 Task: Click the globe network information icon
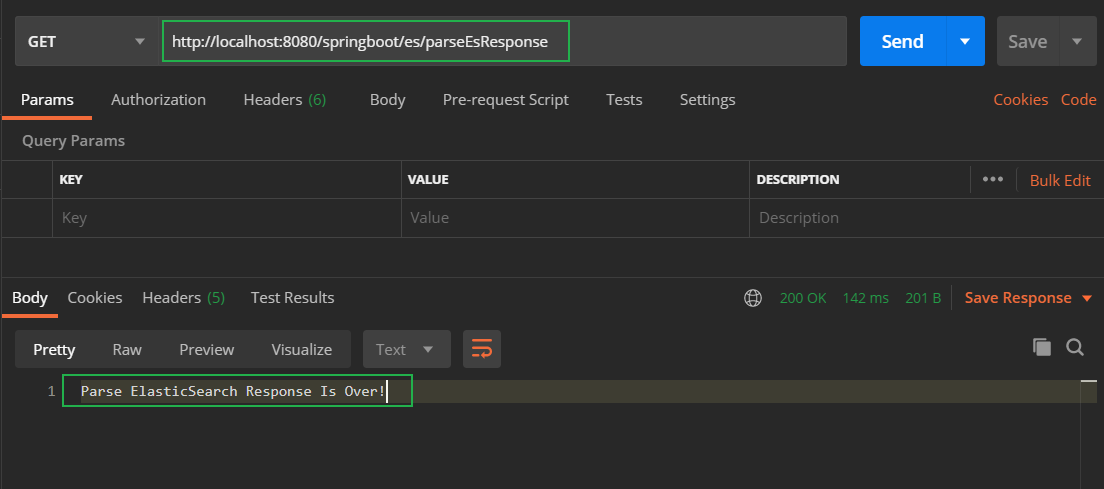tap(753, 298)
